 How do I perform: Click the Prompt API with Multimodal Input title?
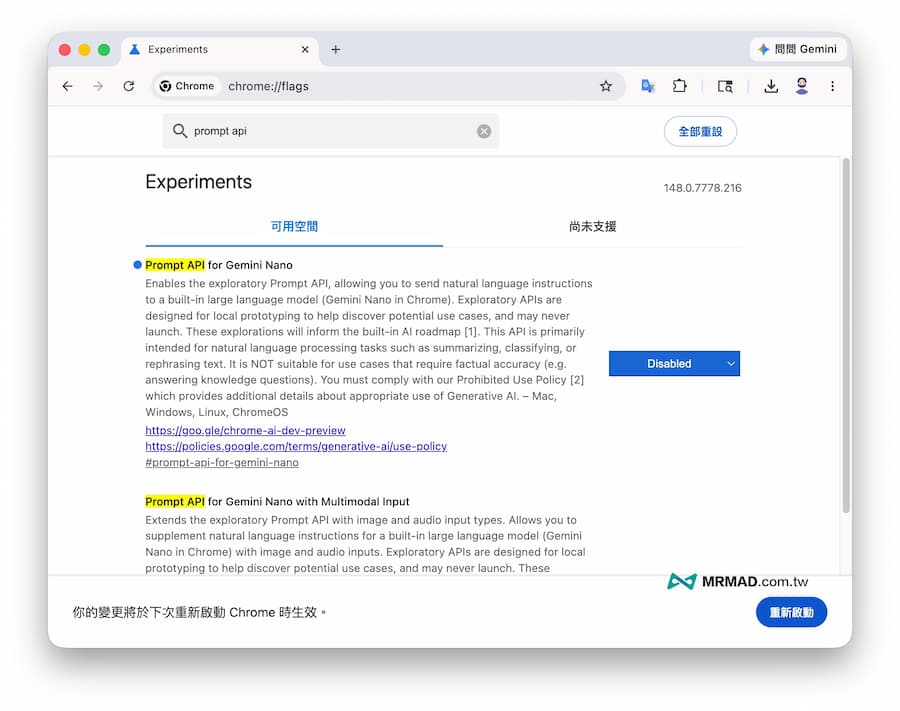tap(277, 502)
